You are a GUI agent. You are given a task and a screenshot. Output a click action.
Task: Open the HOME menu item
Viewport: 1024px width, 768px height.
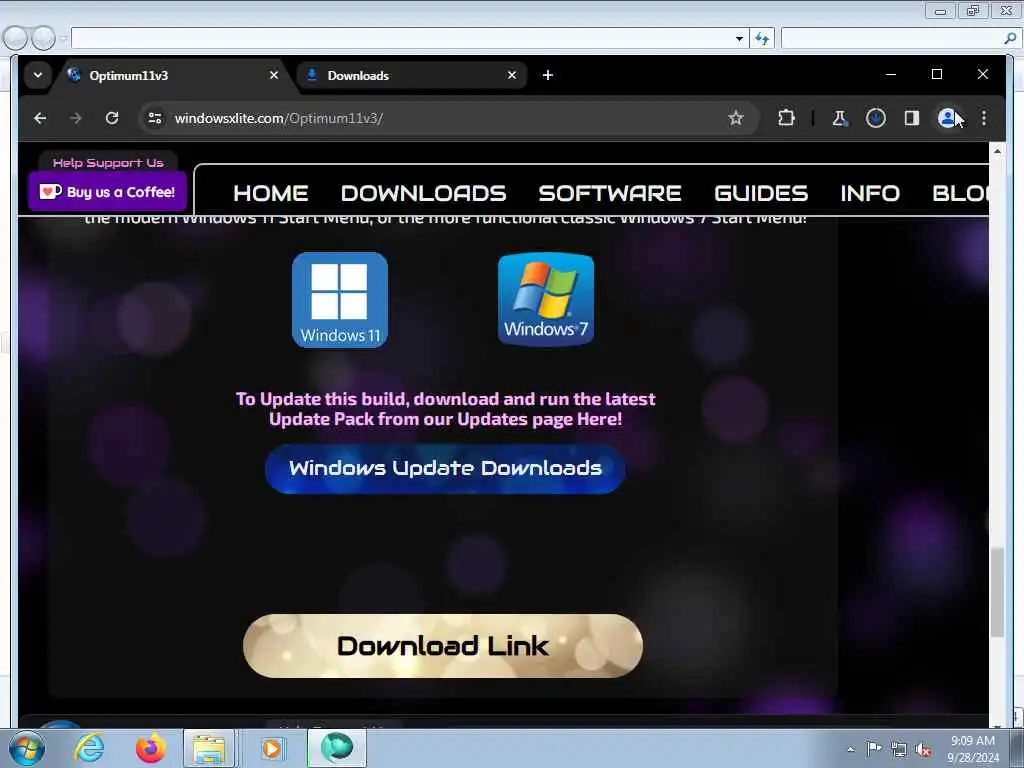click(270, 193)
